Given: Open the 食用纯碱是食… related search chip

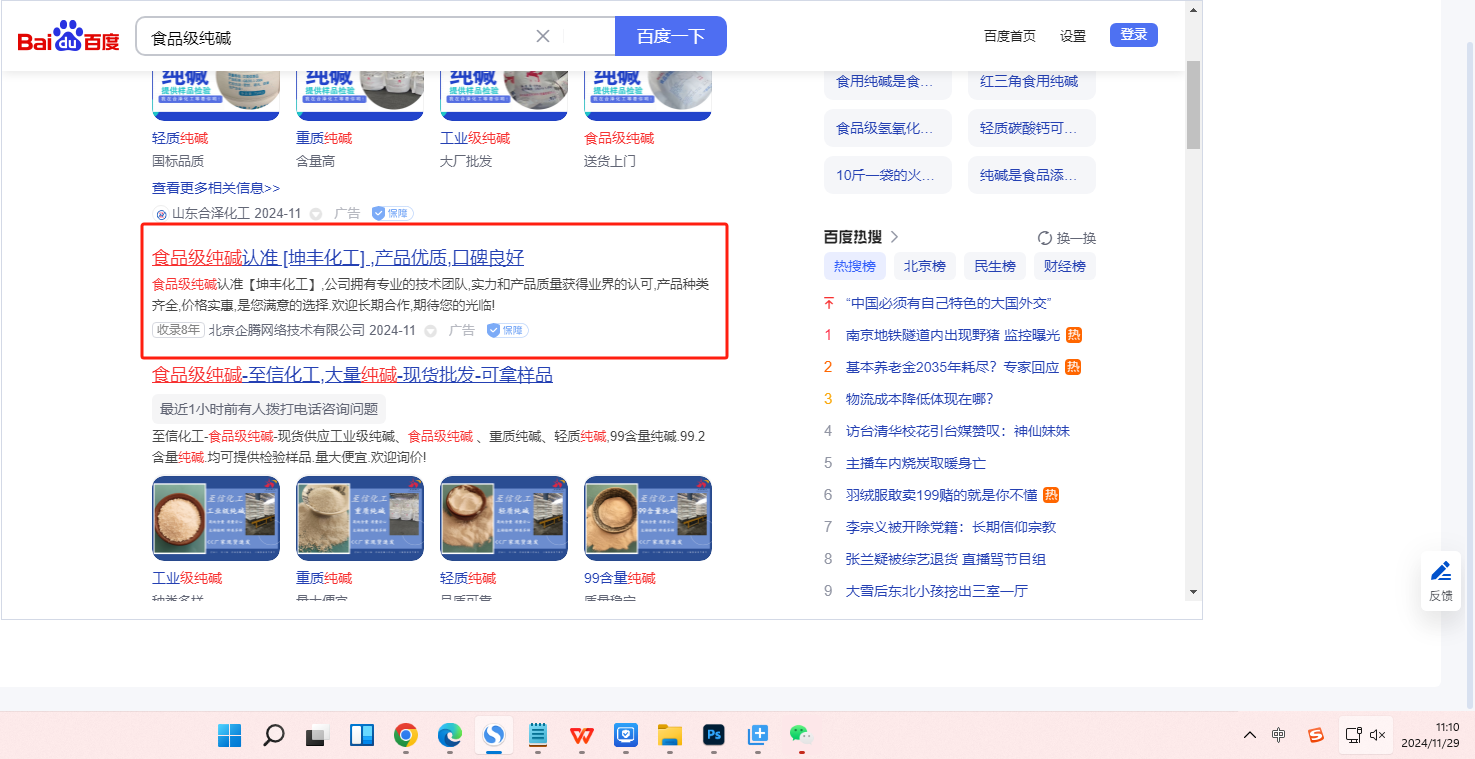Looking at the screenshot, I should coord(888,81).
